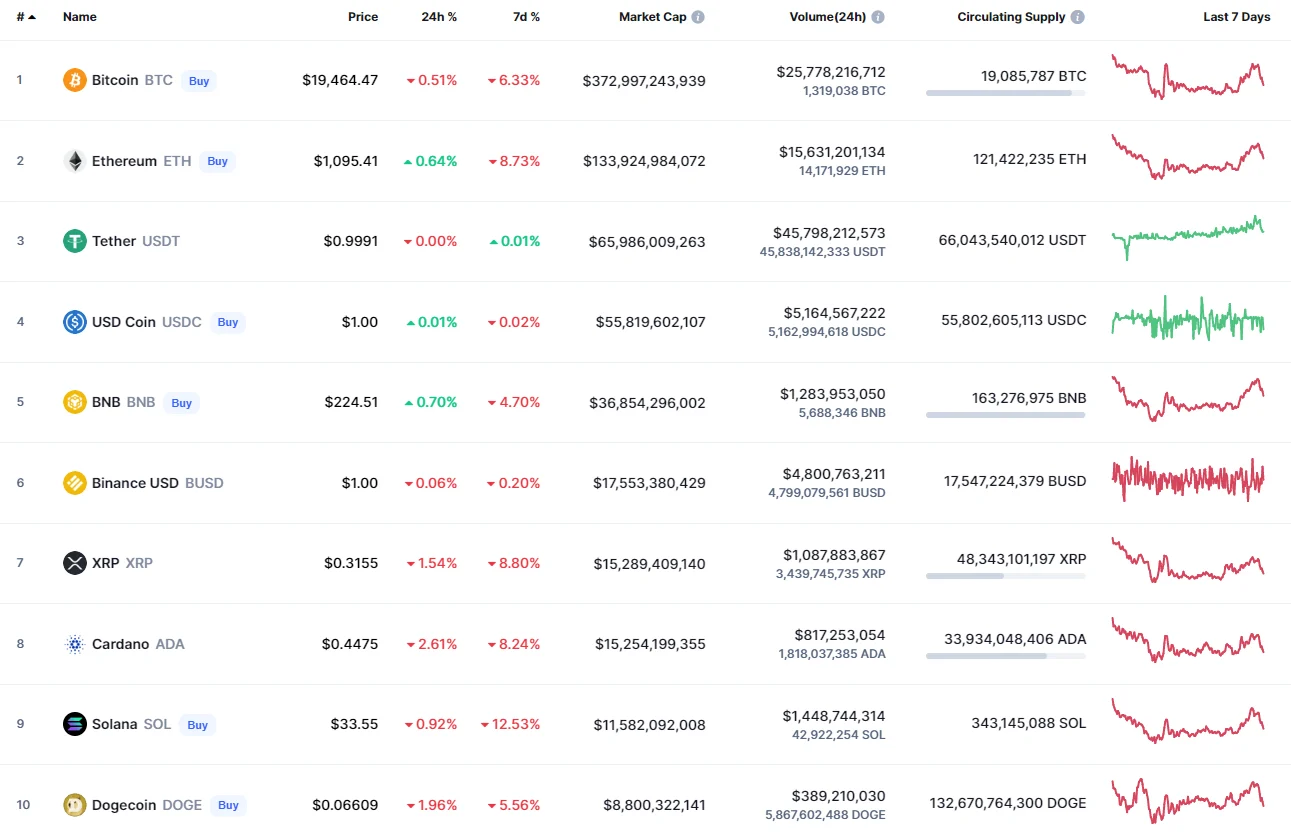The height and width of the screenshot is (834, 1291).
Task: Sort table by Price column header
Action: click(x=362, y=17)
